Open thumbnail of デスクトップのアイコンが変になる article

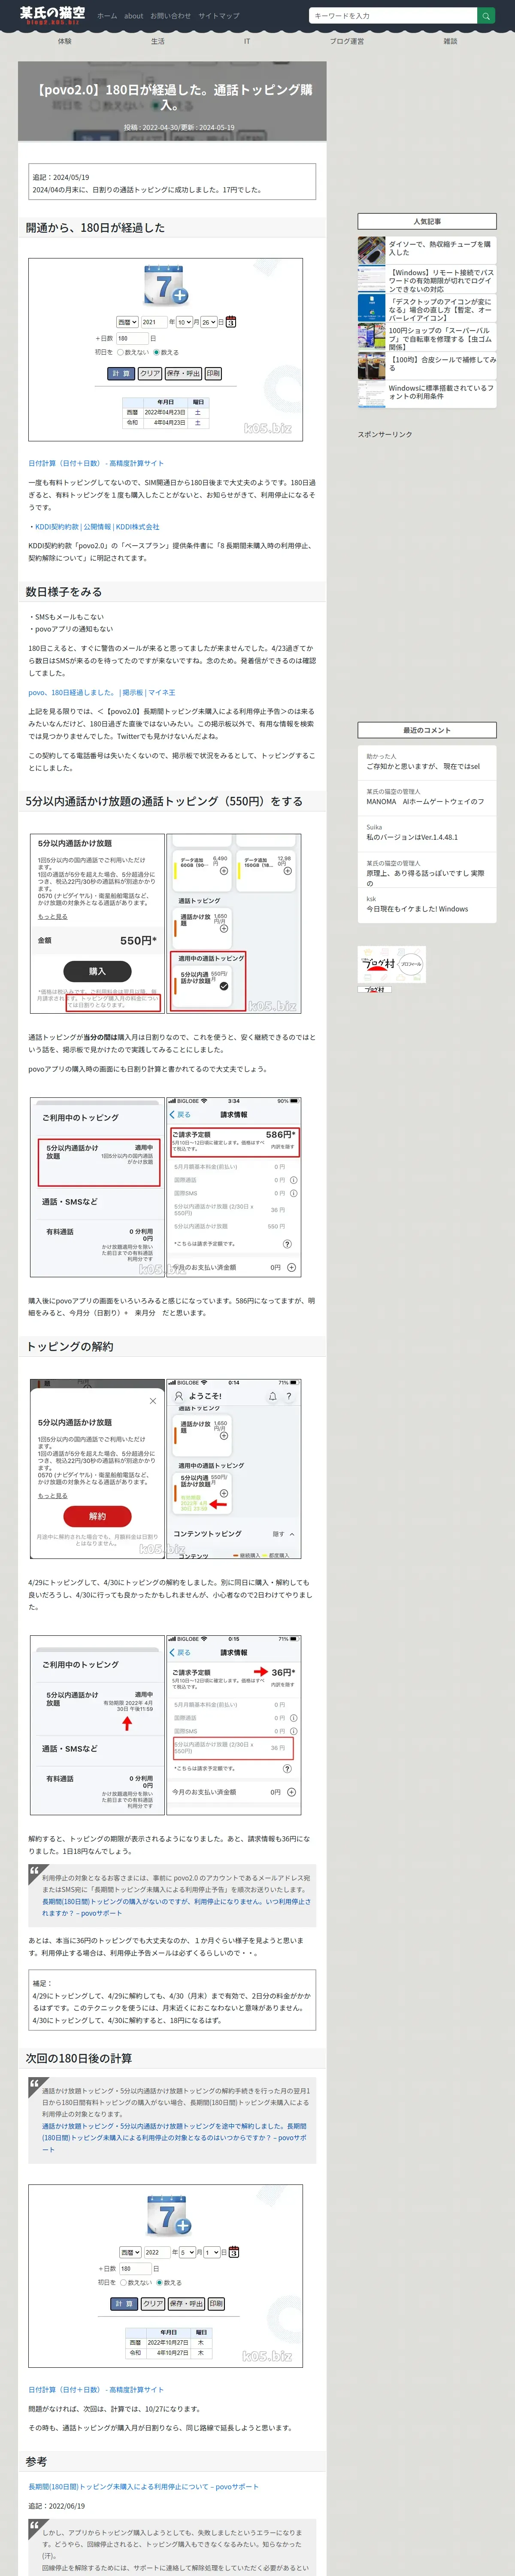[372, 307]
